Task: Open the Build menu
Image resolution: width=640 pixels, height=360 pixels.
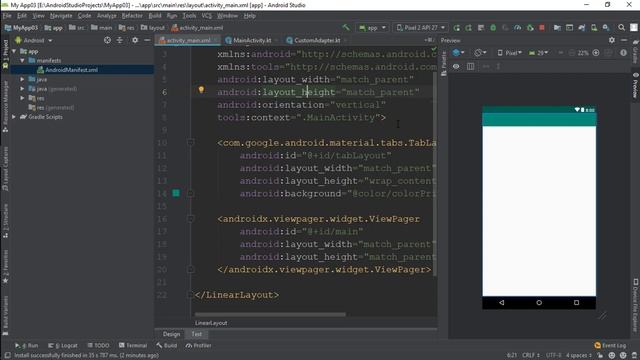Action: 155,16
